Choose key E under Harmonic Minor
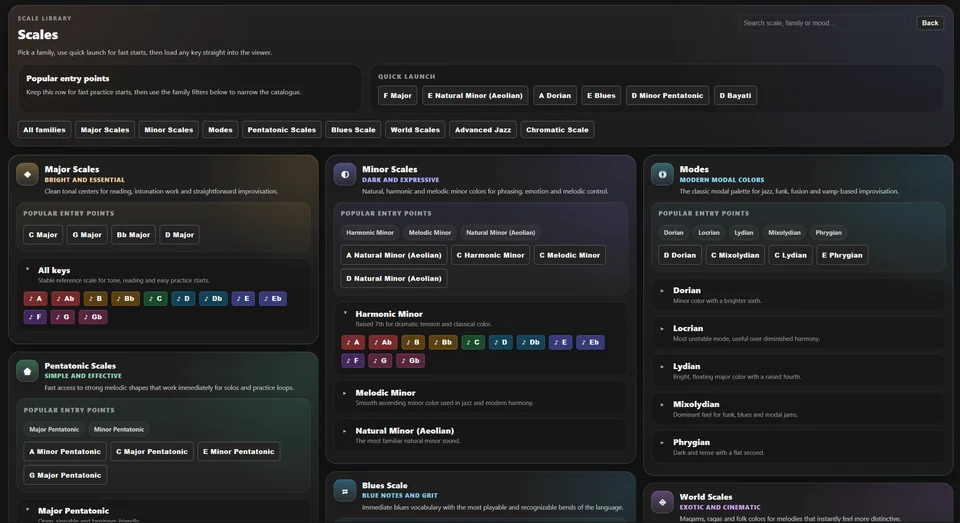 point(561,342)
